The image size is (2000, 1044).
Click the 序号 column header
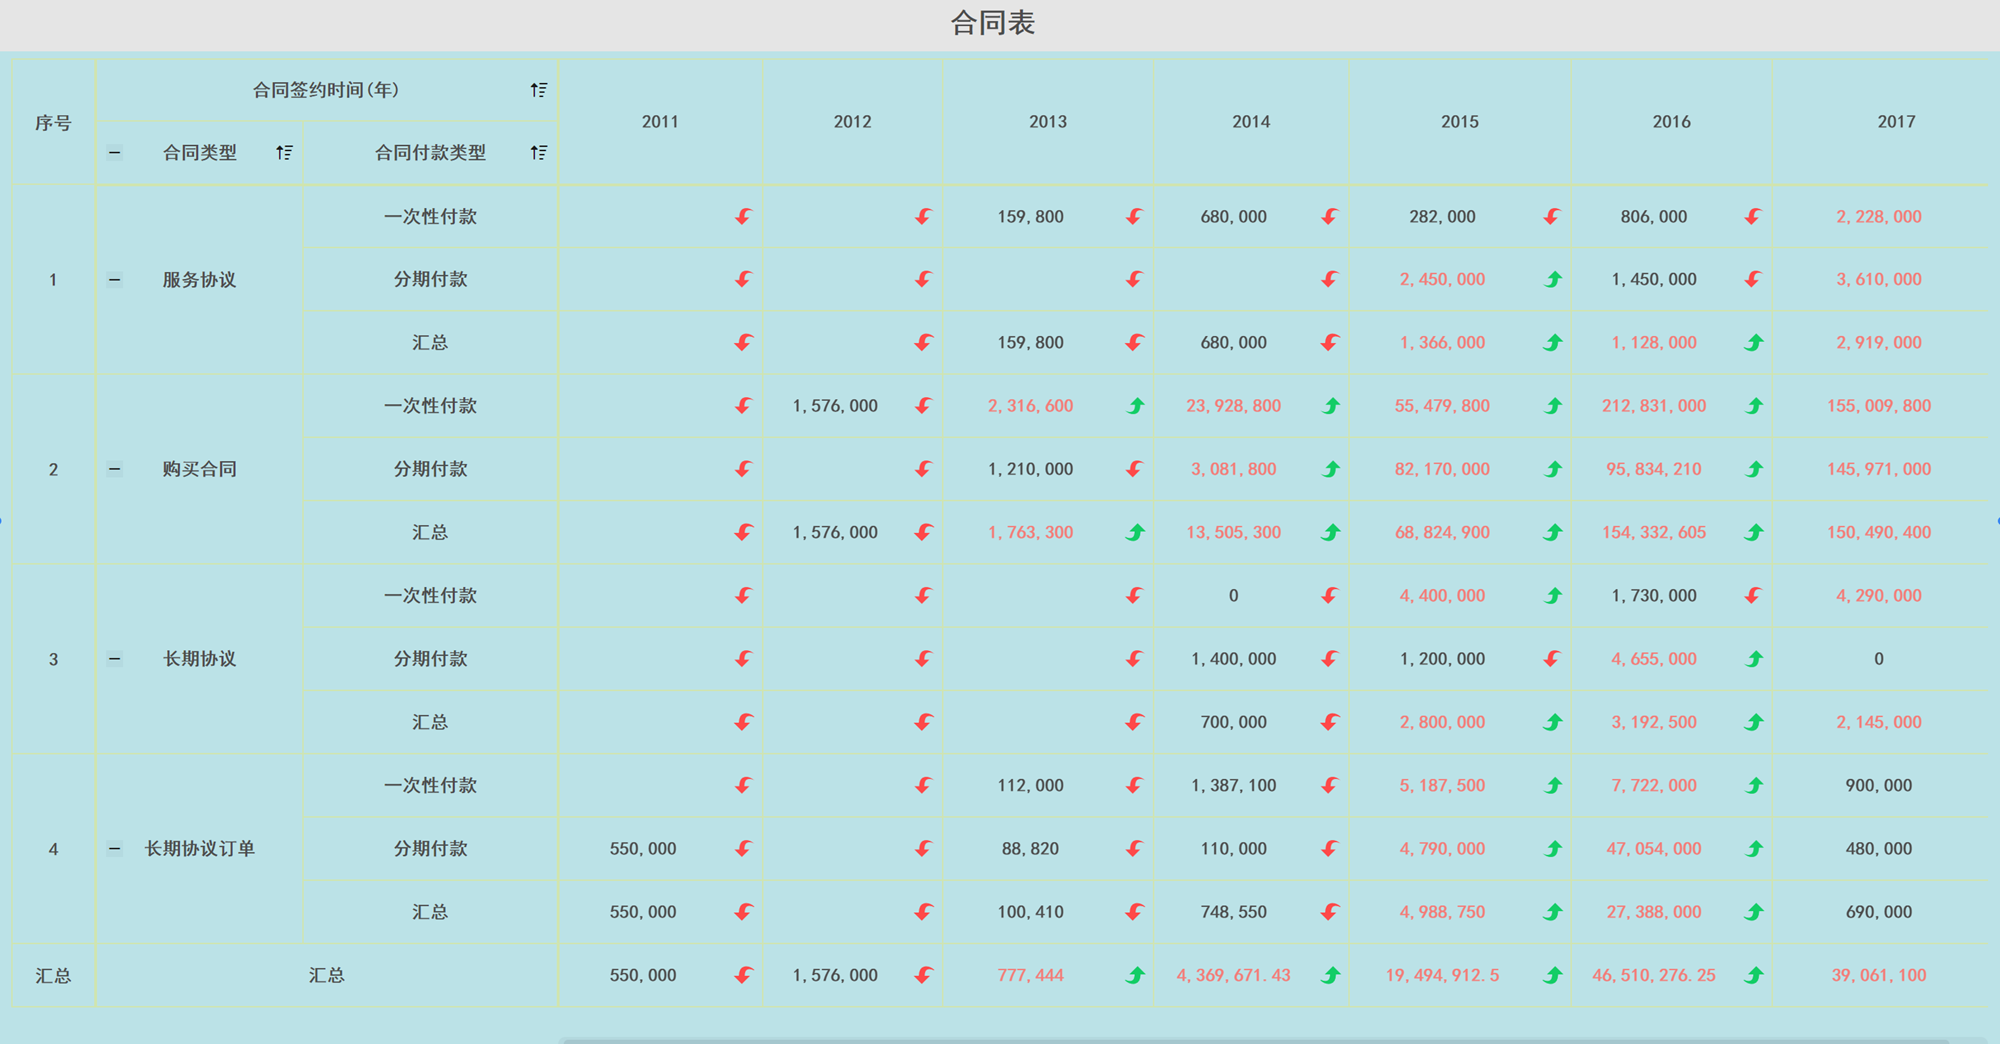point(53,122)
